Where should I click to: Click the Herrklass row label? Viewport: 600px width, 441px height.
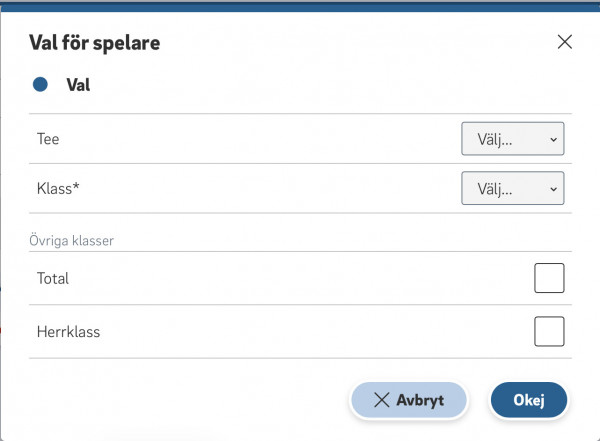click(x=68, y=331)
